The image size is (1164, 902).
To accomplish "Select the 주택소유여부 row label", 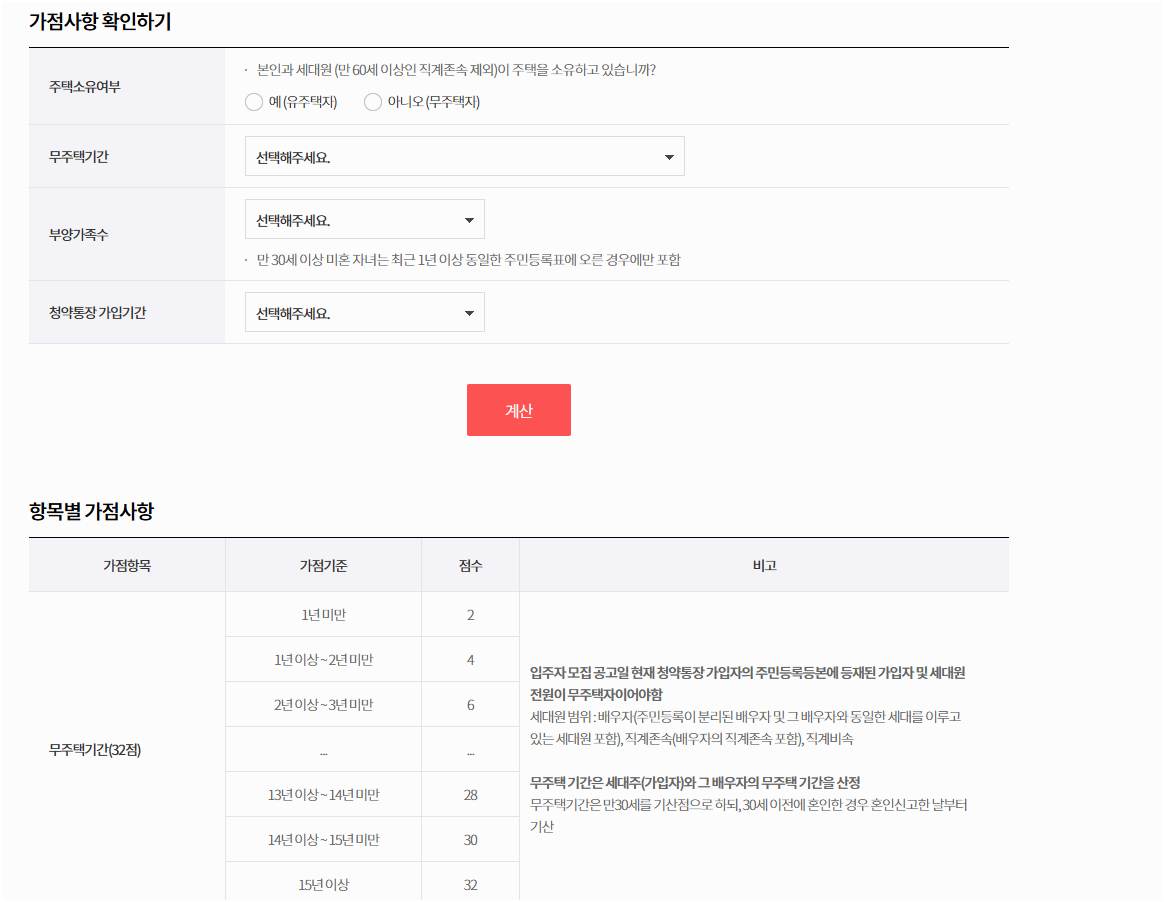I will click(85, 87).
